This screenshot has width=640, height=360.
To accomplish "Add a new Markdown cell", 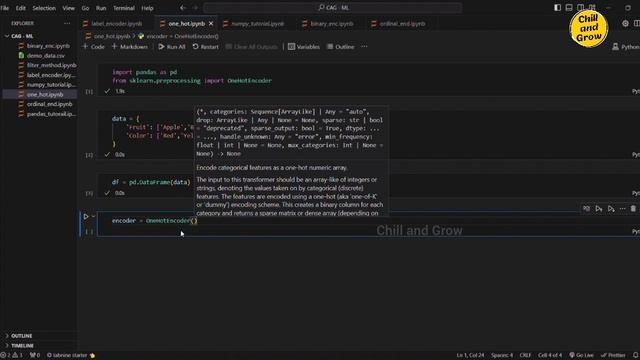I will pyautogui.click(x=130, y=47).
